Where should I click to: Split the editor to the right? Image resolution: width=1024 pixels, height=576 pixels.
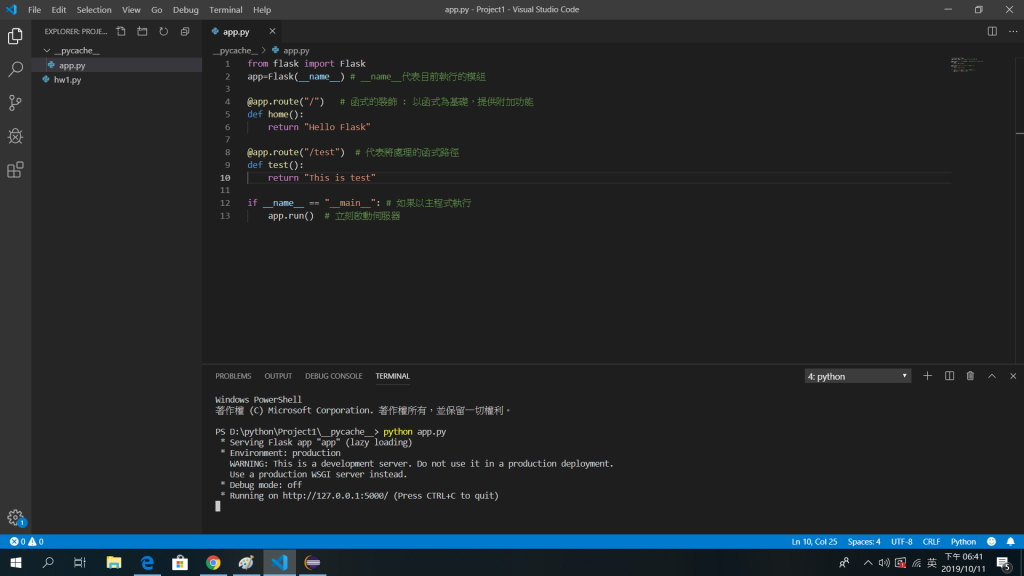[x=992, y=31]
